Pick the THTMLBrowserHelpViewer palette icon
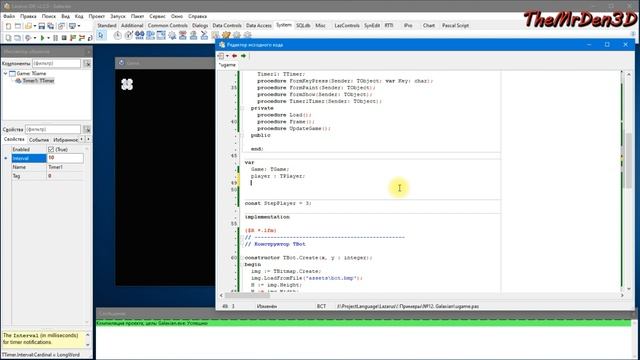Image resolution: width=640 pixels, height=360 pixels. 161,36
